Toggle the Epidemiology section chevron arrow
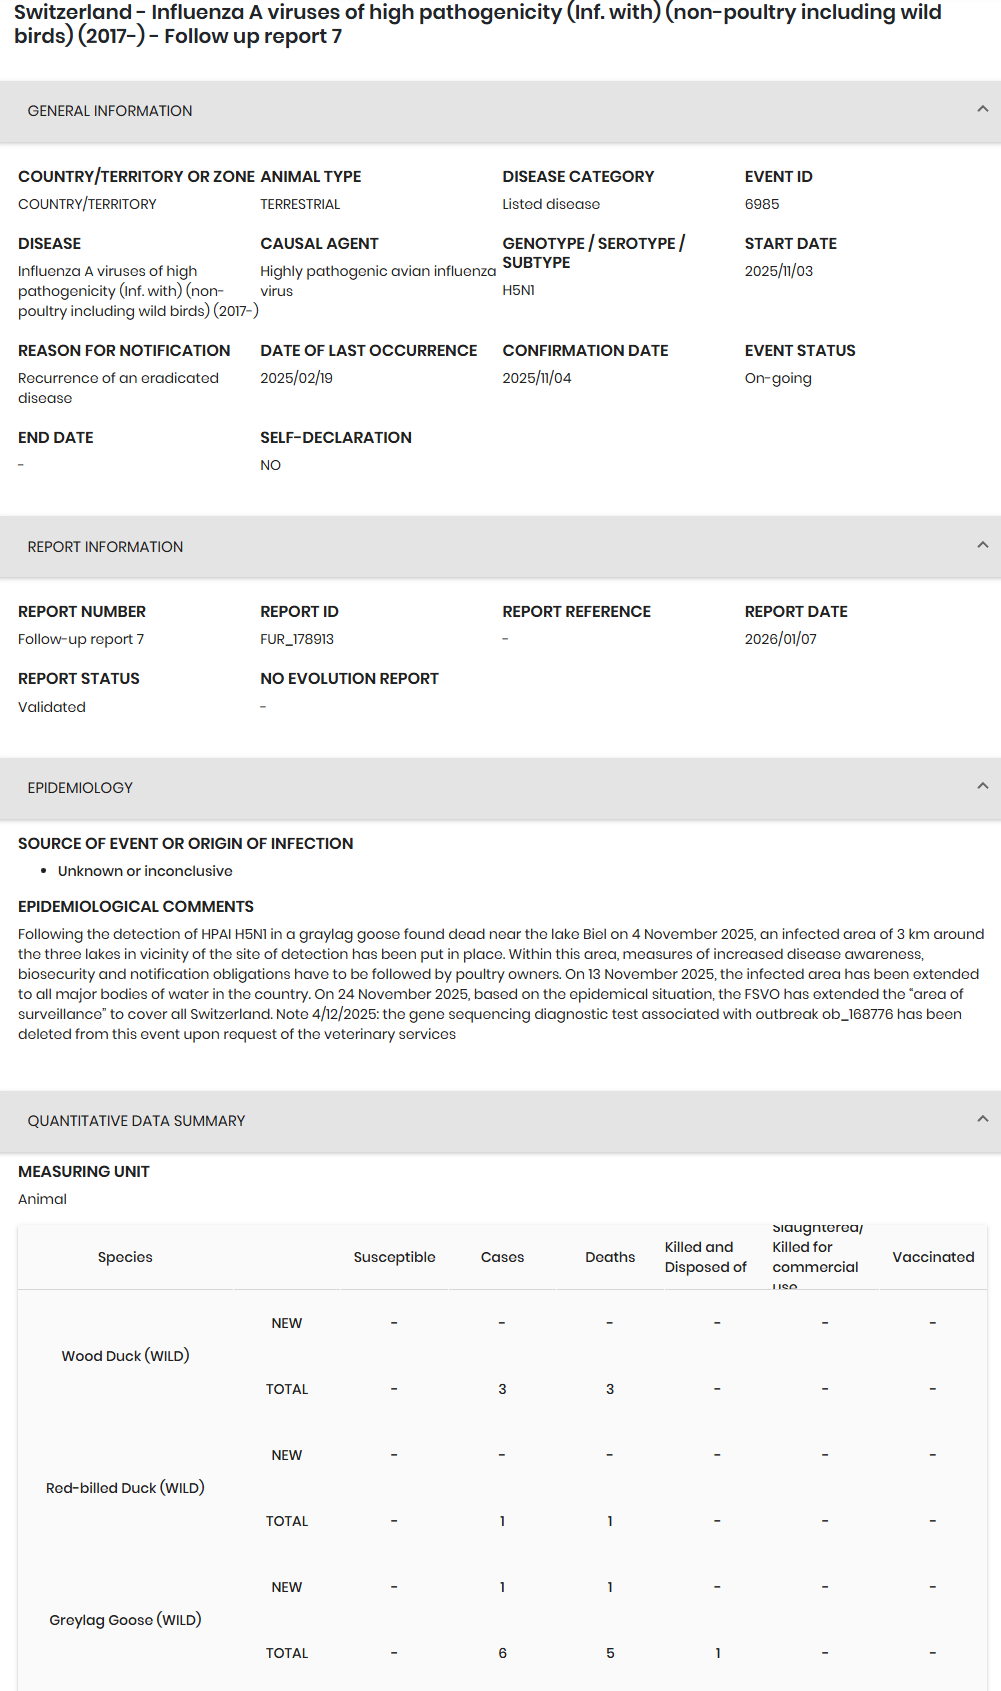Image resolution: width=1001 pixels, height=1691 pixels. tap(982, 787)
